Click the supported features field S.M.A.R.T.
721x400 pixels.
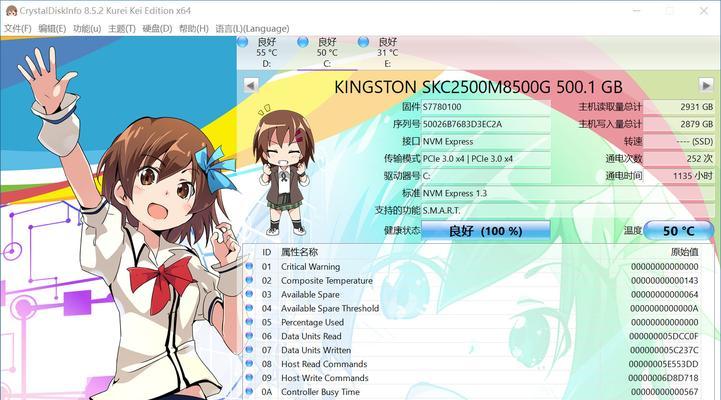click(x=568, y=210)
